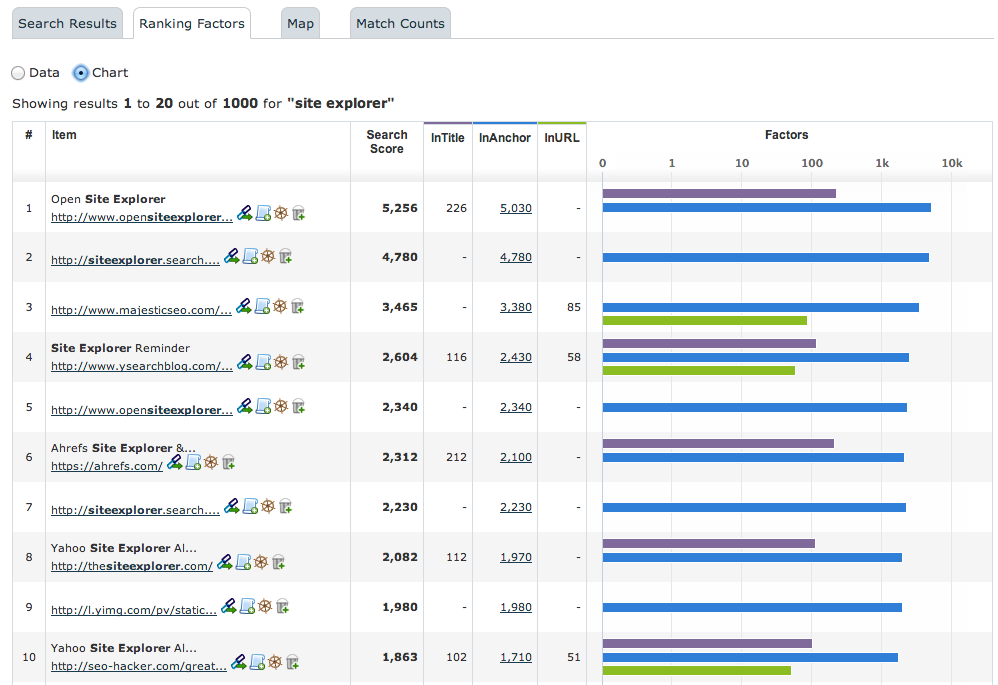The image size is (998, 685).
Task: Click scroll-plus icon in row scored 2,340
Action: (264, 406)
